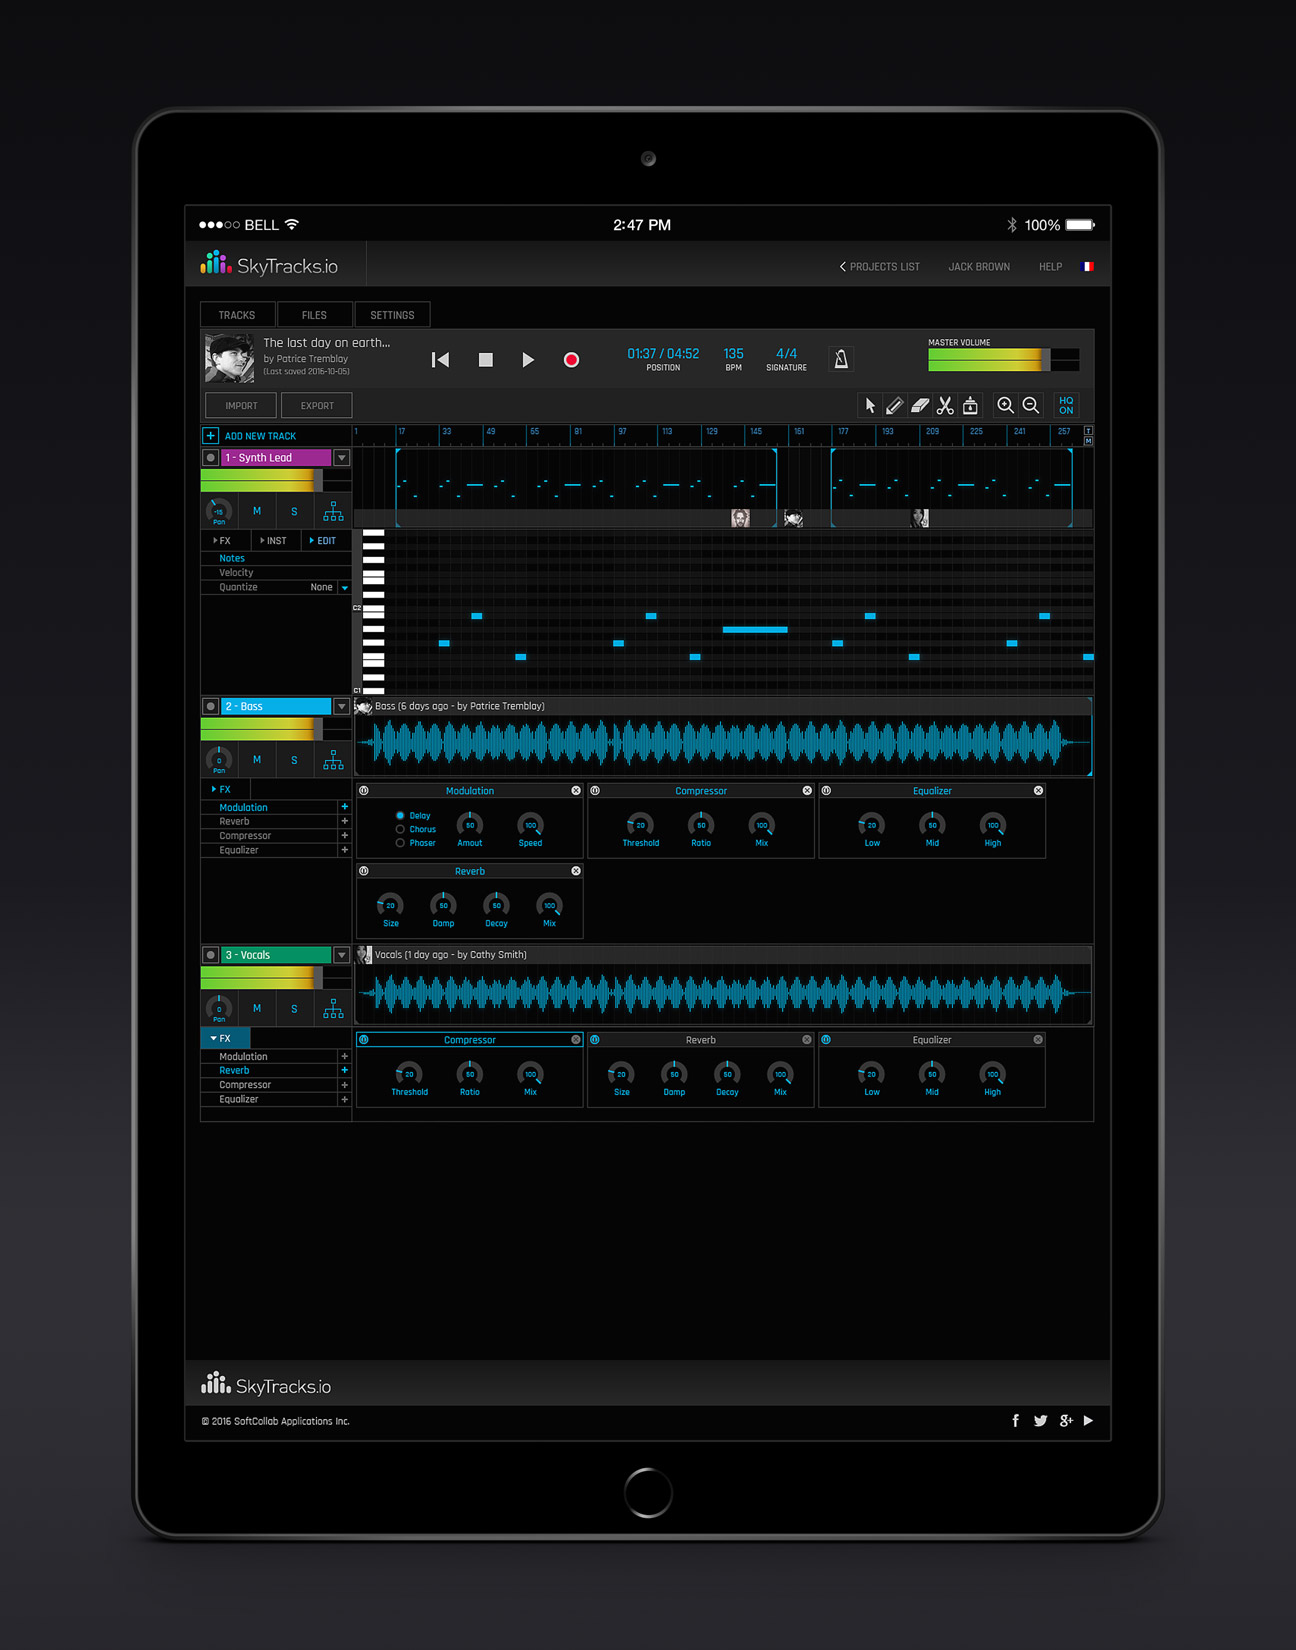1296x1650 pixels.
Task: Select the pointer arrow tool
Action: pos(870,405)
